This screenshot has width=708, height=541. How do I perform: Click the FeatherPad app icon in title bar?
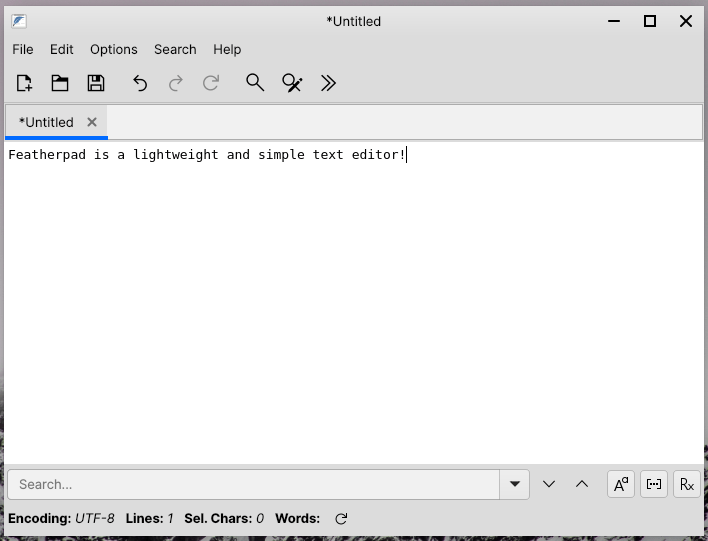pyautogui.click(x=19, y=21)
